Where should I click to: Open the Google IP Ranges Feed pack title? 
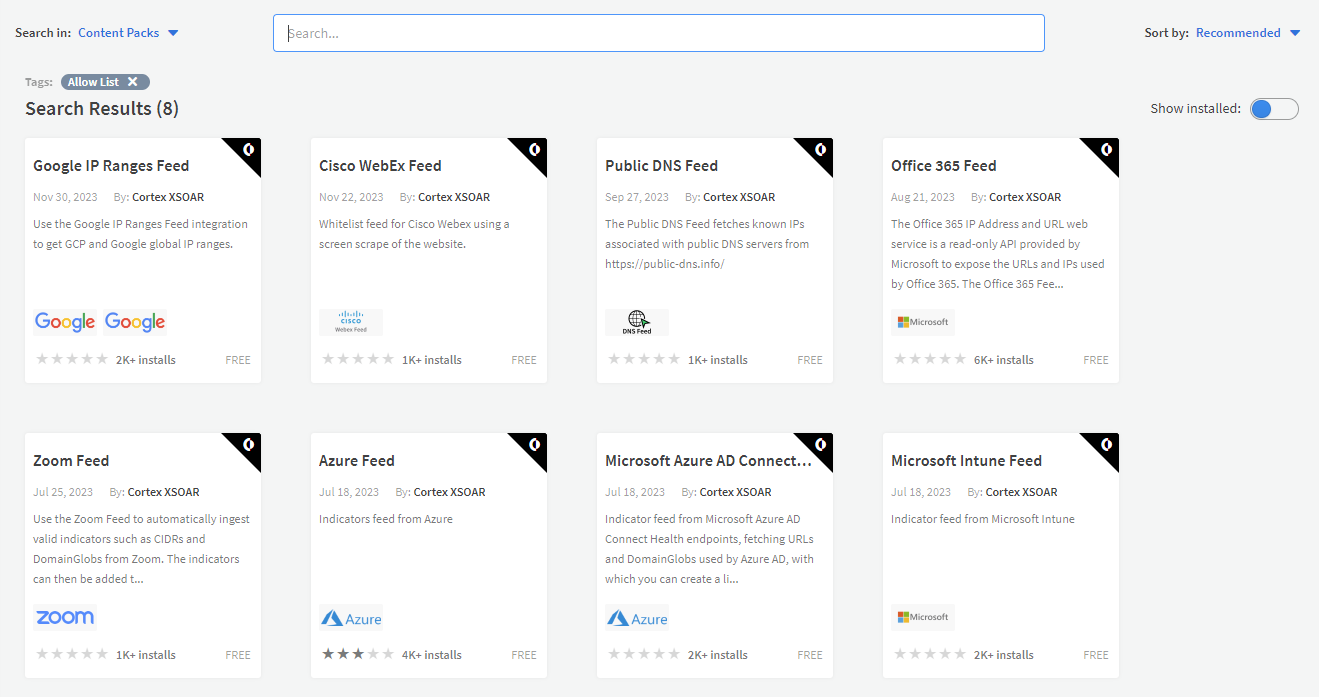point(111,166)
